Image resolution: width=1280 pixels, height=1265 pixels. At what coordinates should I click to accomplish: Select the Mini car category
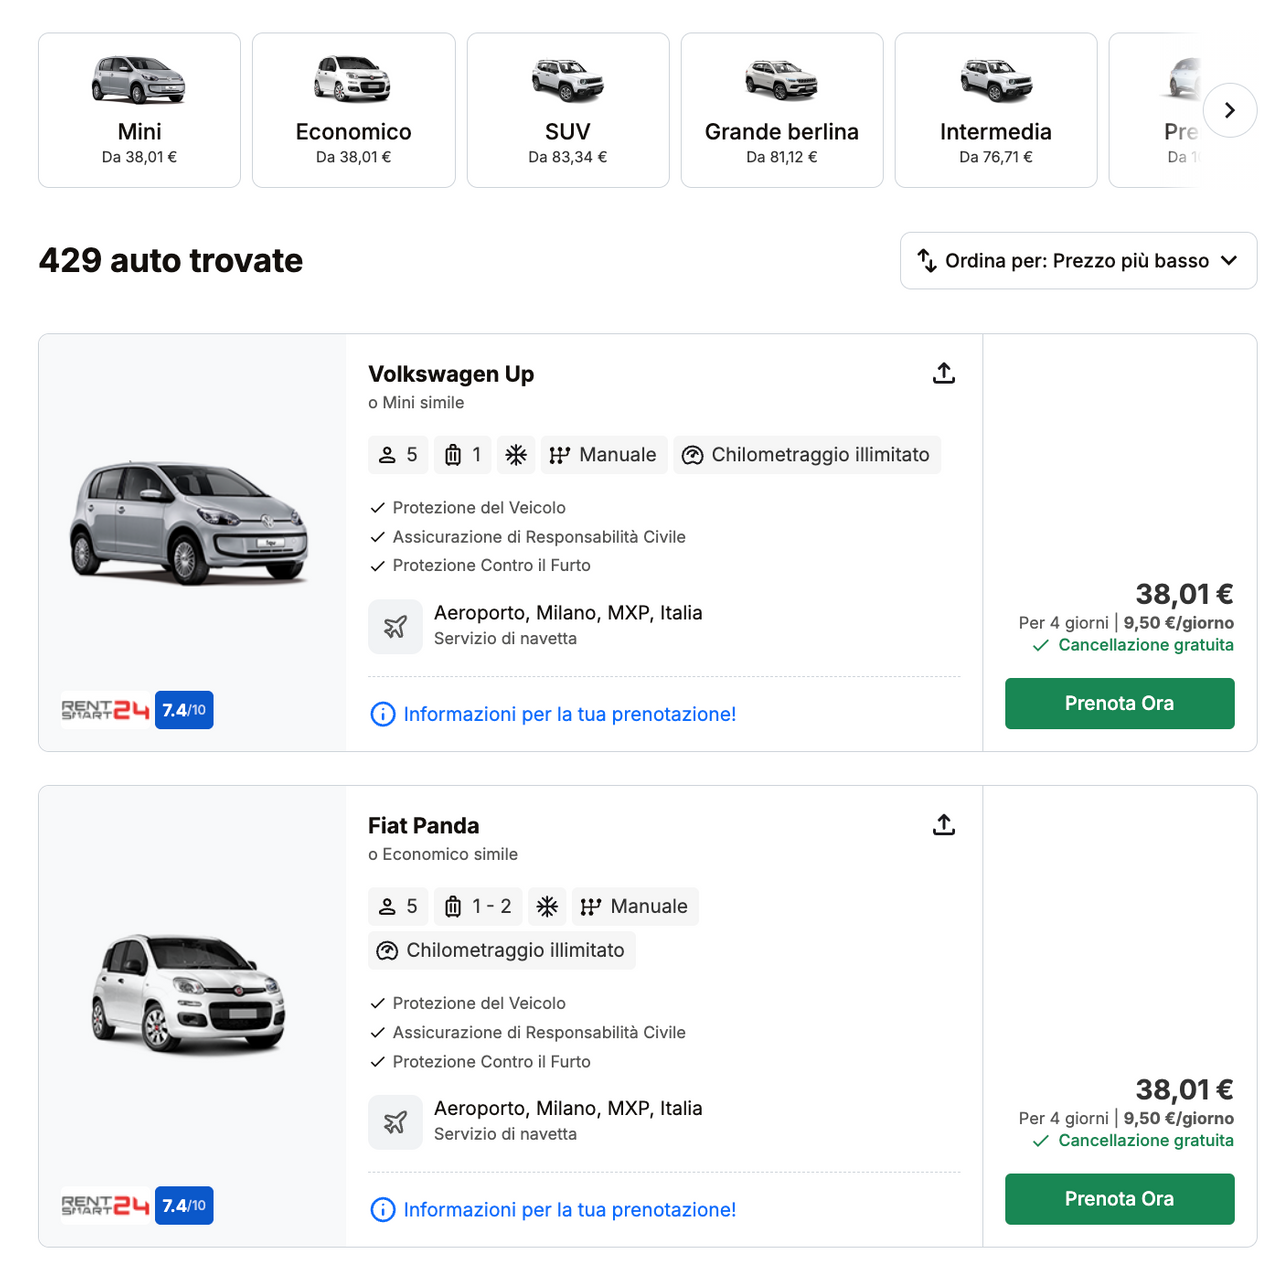pos(139,110)
